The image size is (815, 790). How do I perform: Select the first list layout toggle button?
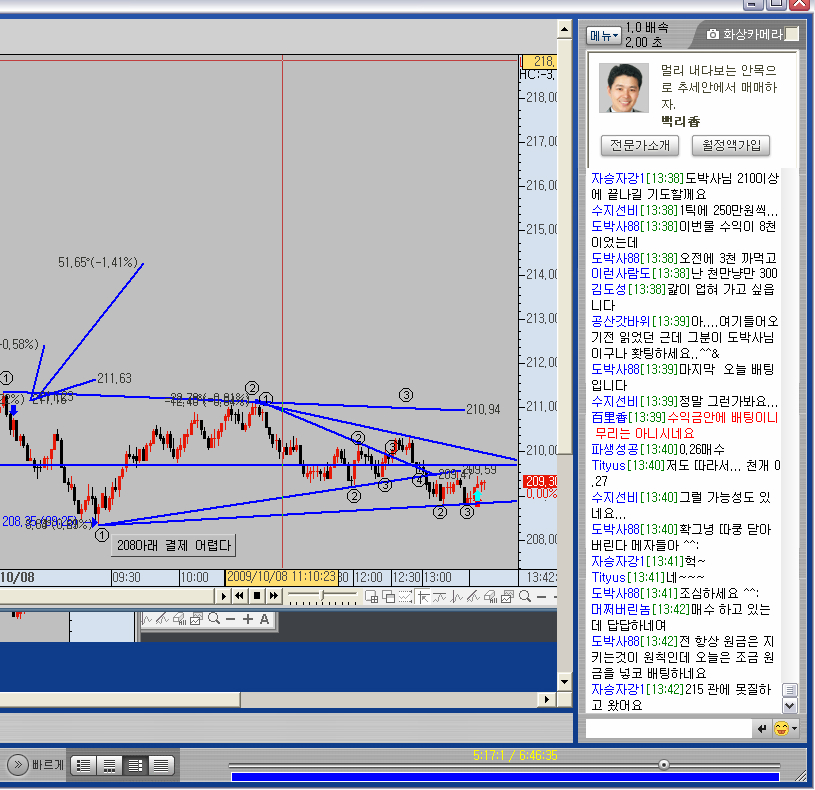point(84,765)
